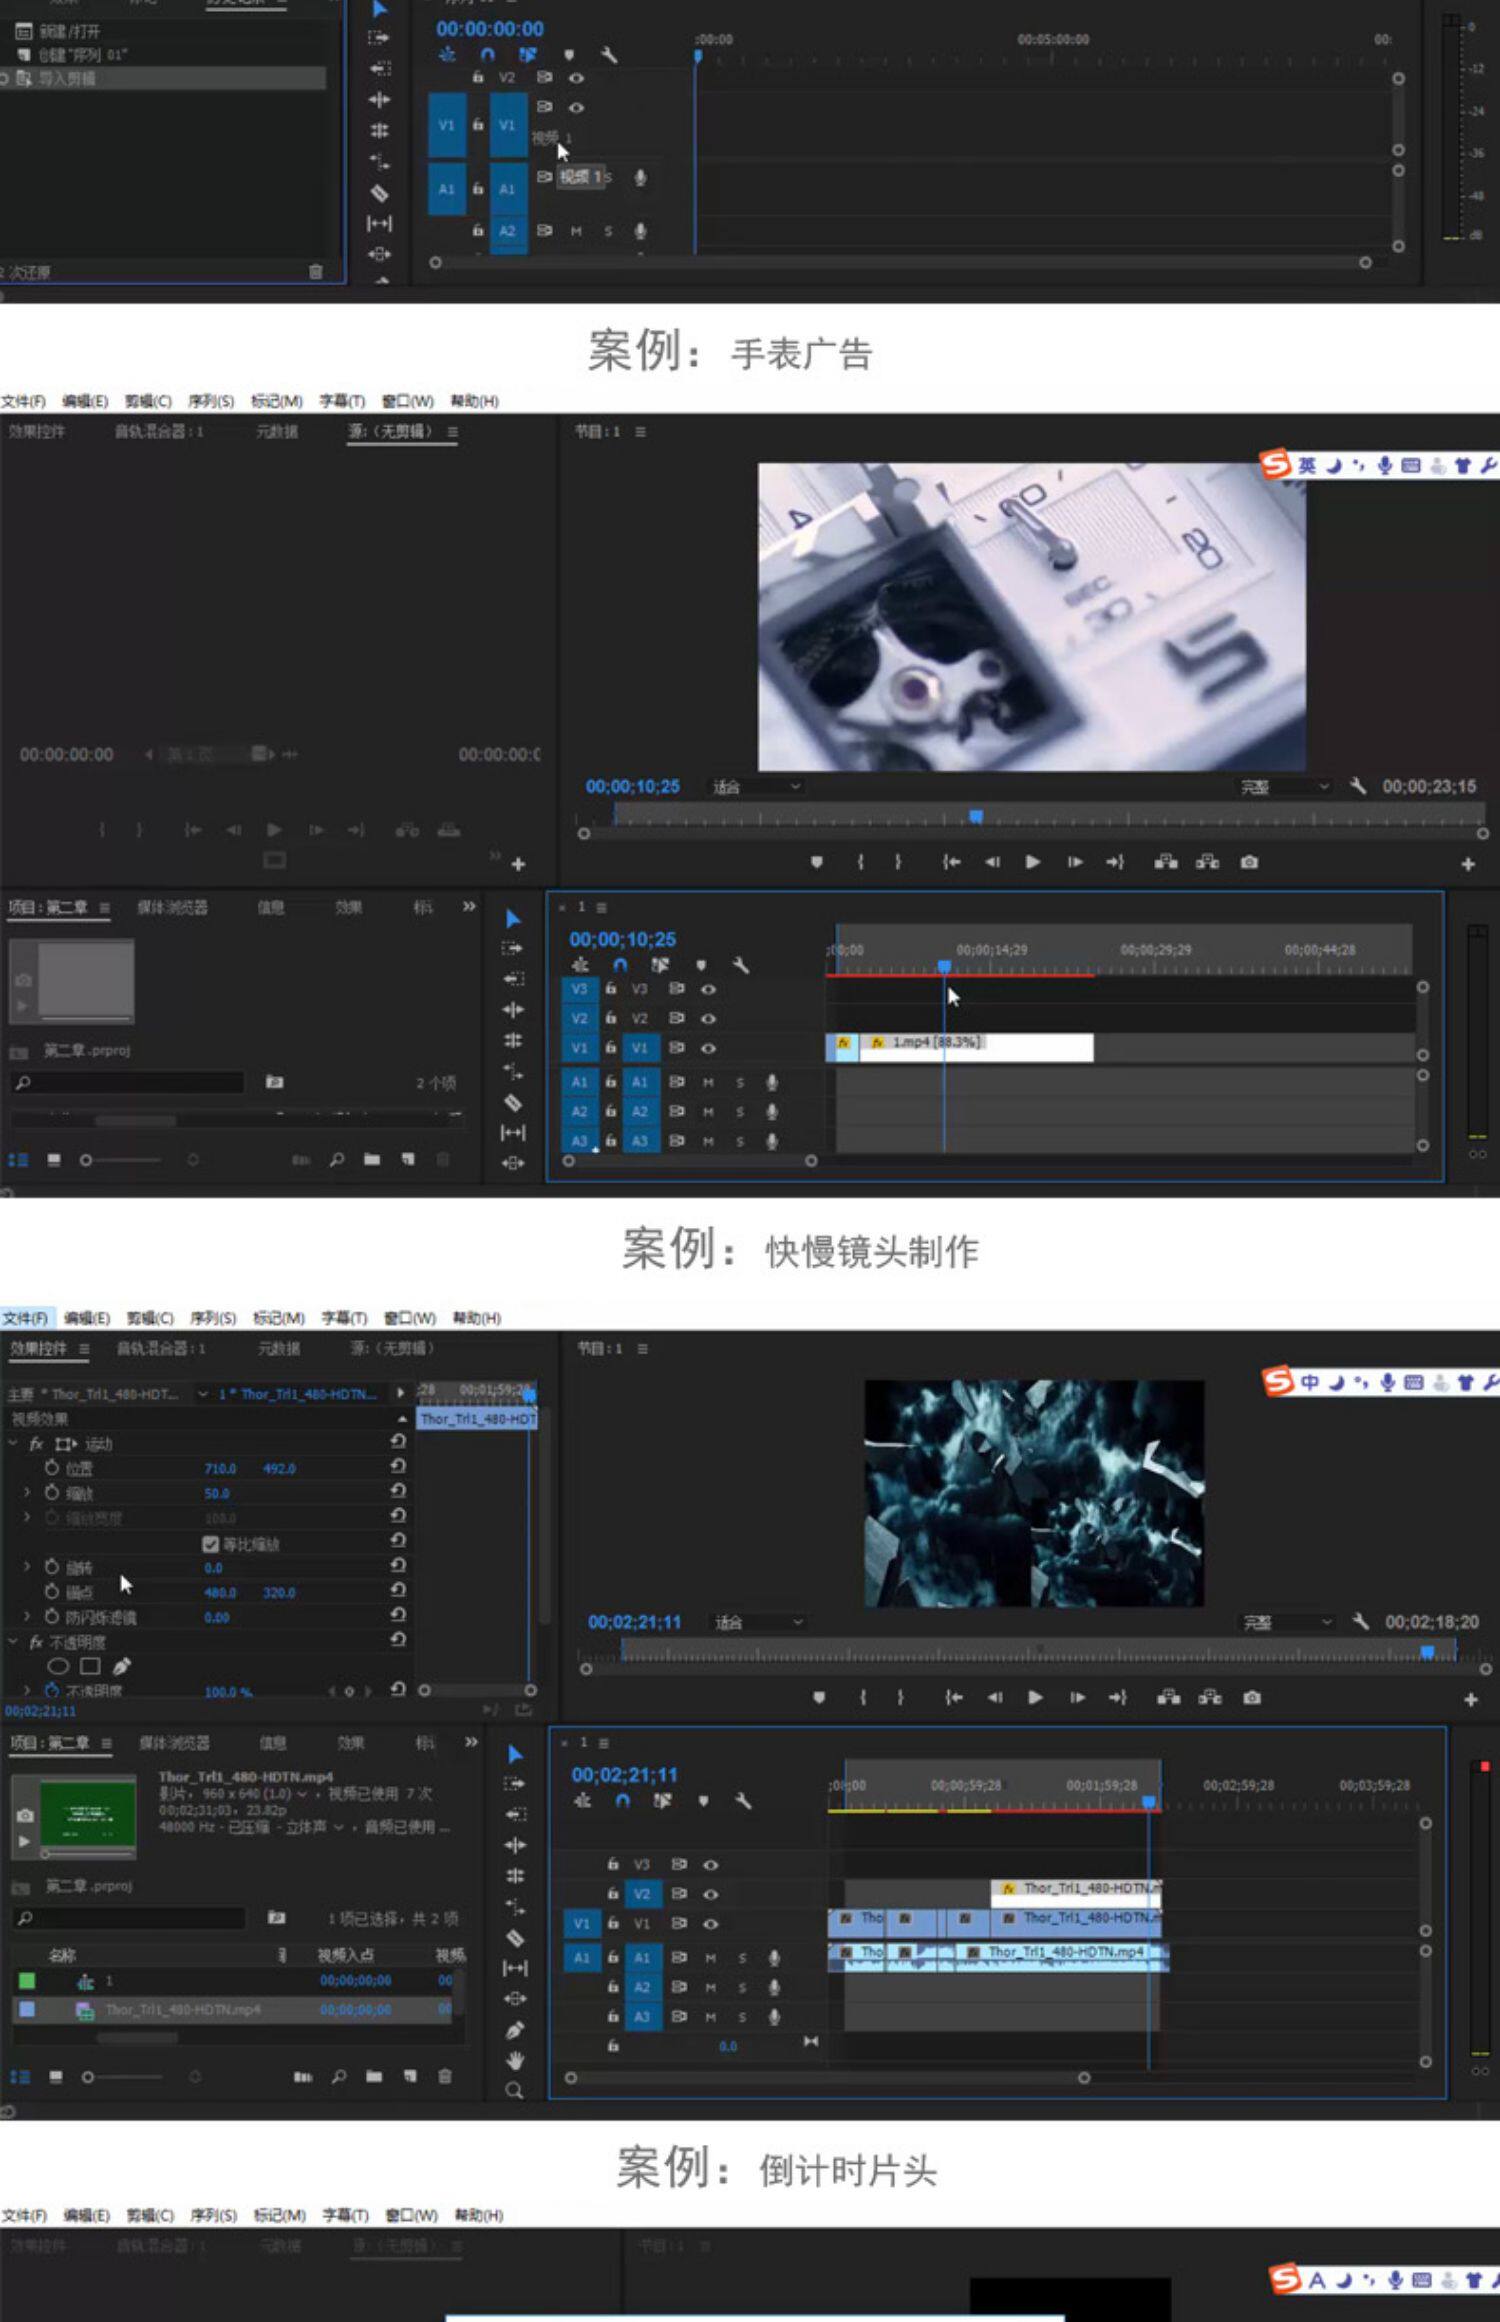Image resolution: width=1500 pixels, height=2322 pixels.
Task: Show hidden tabs via » in 手表广告 project panel
Action: (x=469, y=907)
